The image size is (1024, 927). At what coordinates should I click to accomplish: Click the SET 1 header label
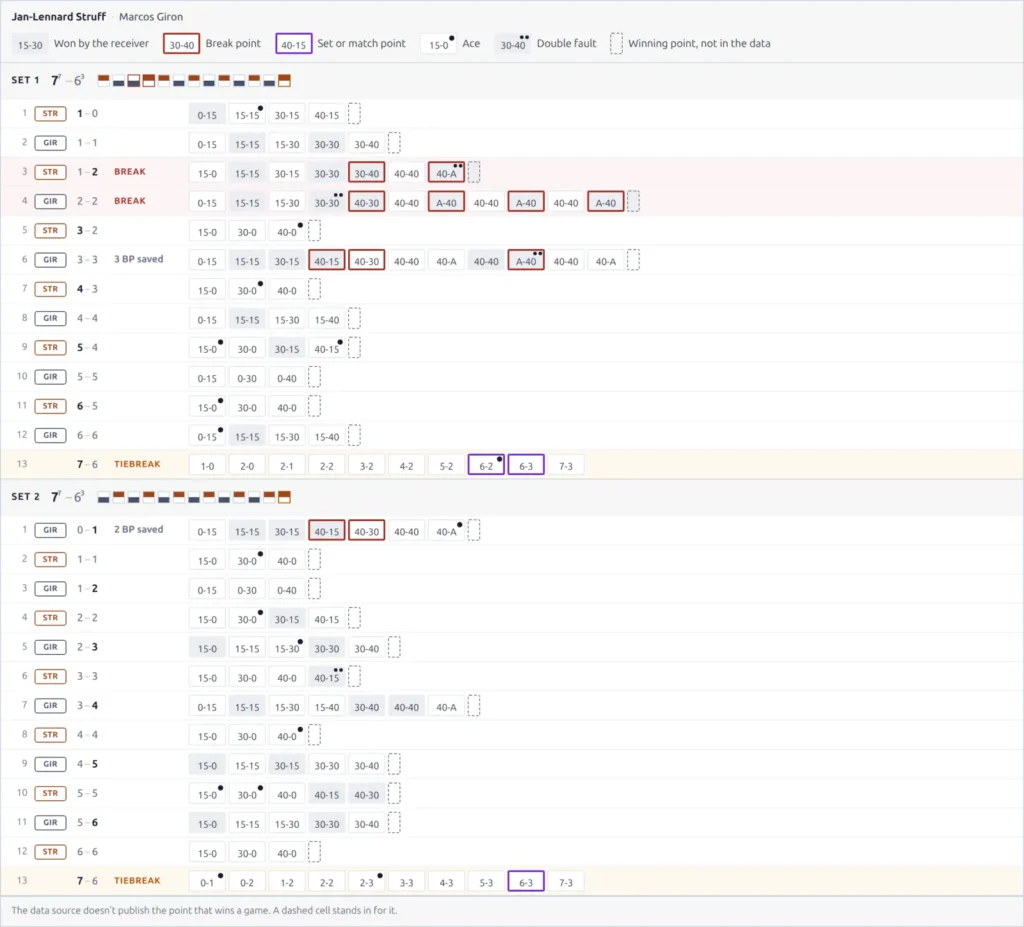[x=25, y=80]
